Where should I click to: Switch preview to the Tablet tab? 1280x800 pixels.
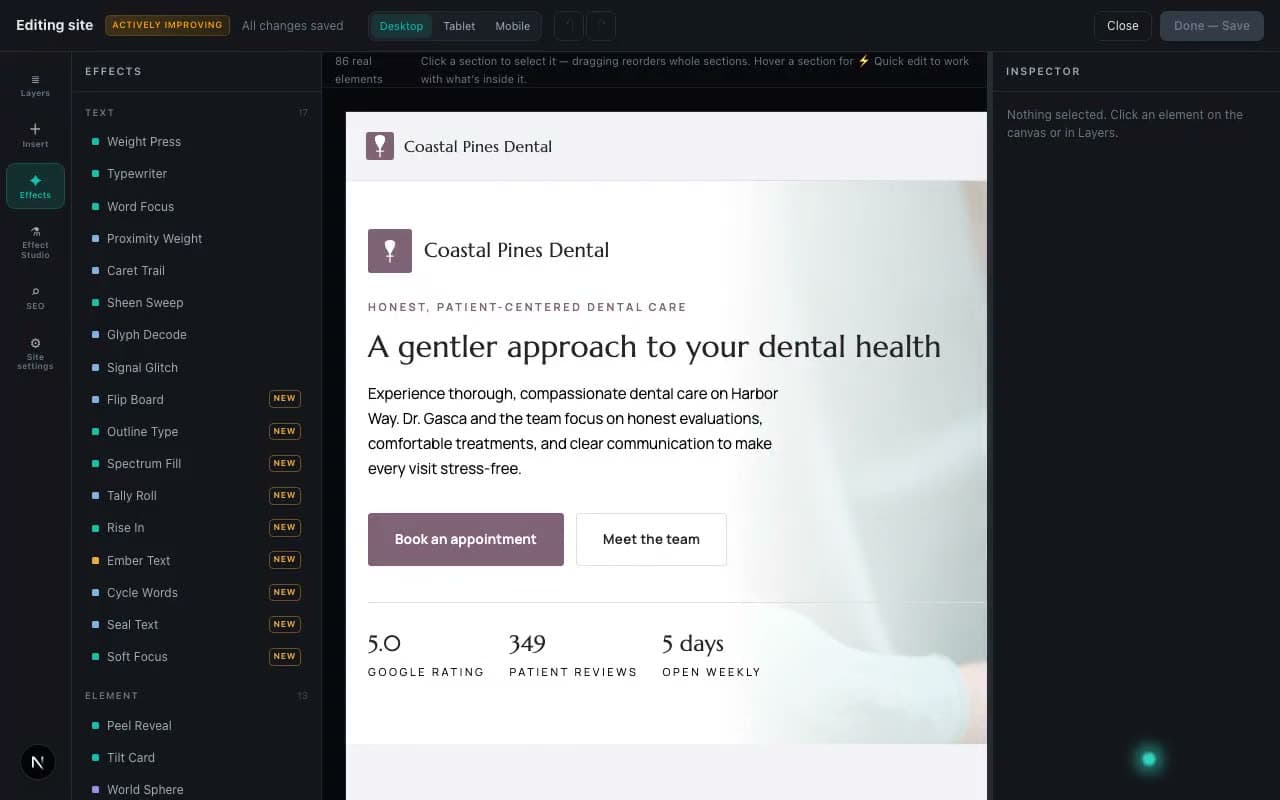[459, 26]
